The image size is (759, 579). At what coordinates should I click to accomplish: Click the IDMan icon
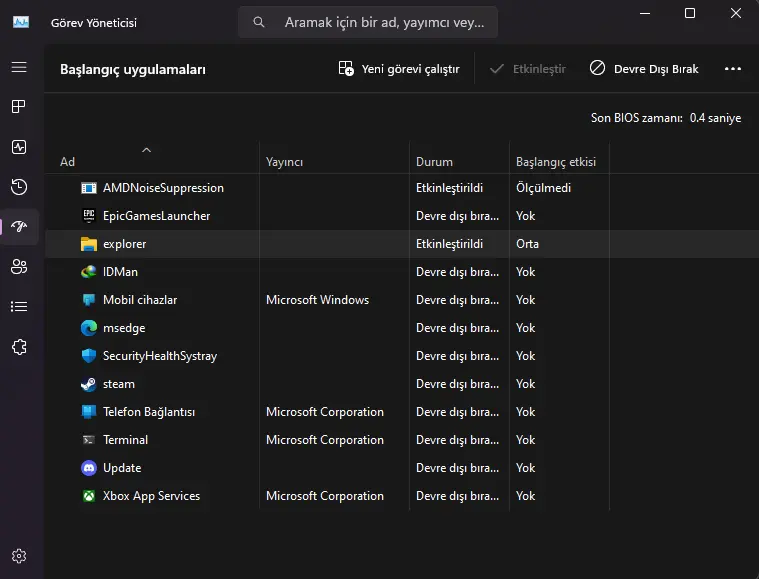coord(89,272)
